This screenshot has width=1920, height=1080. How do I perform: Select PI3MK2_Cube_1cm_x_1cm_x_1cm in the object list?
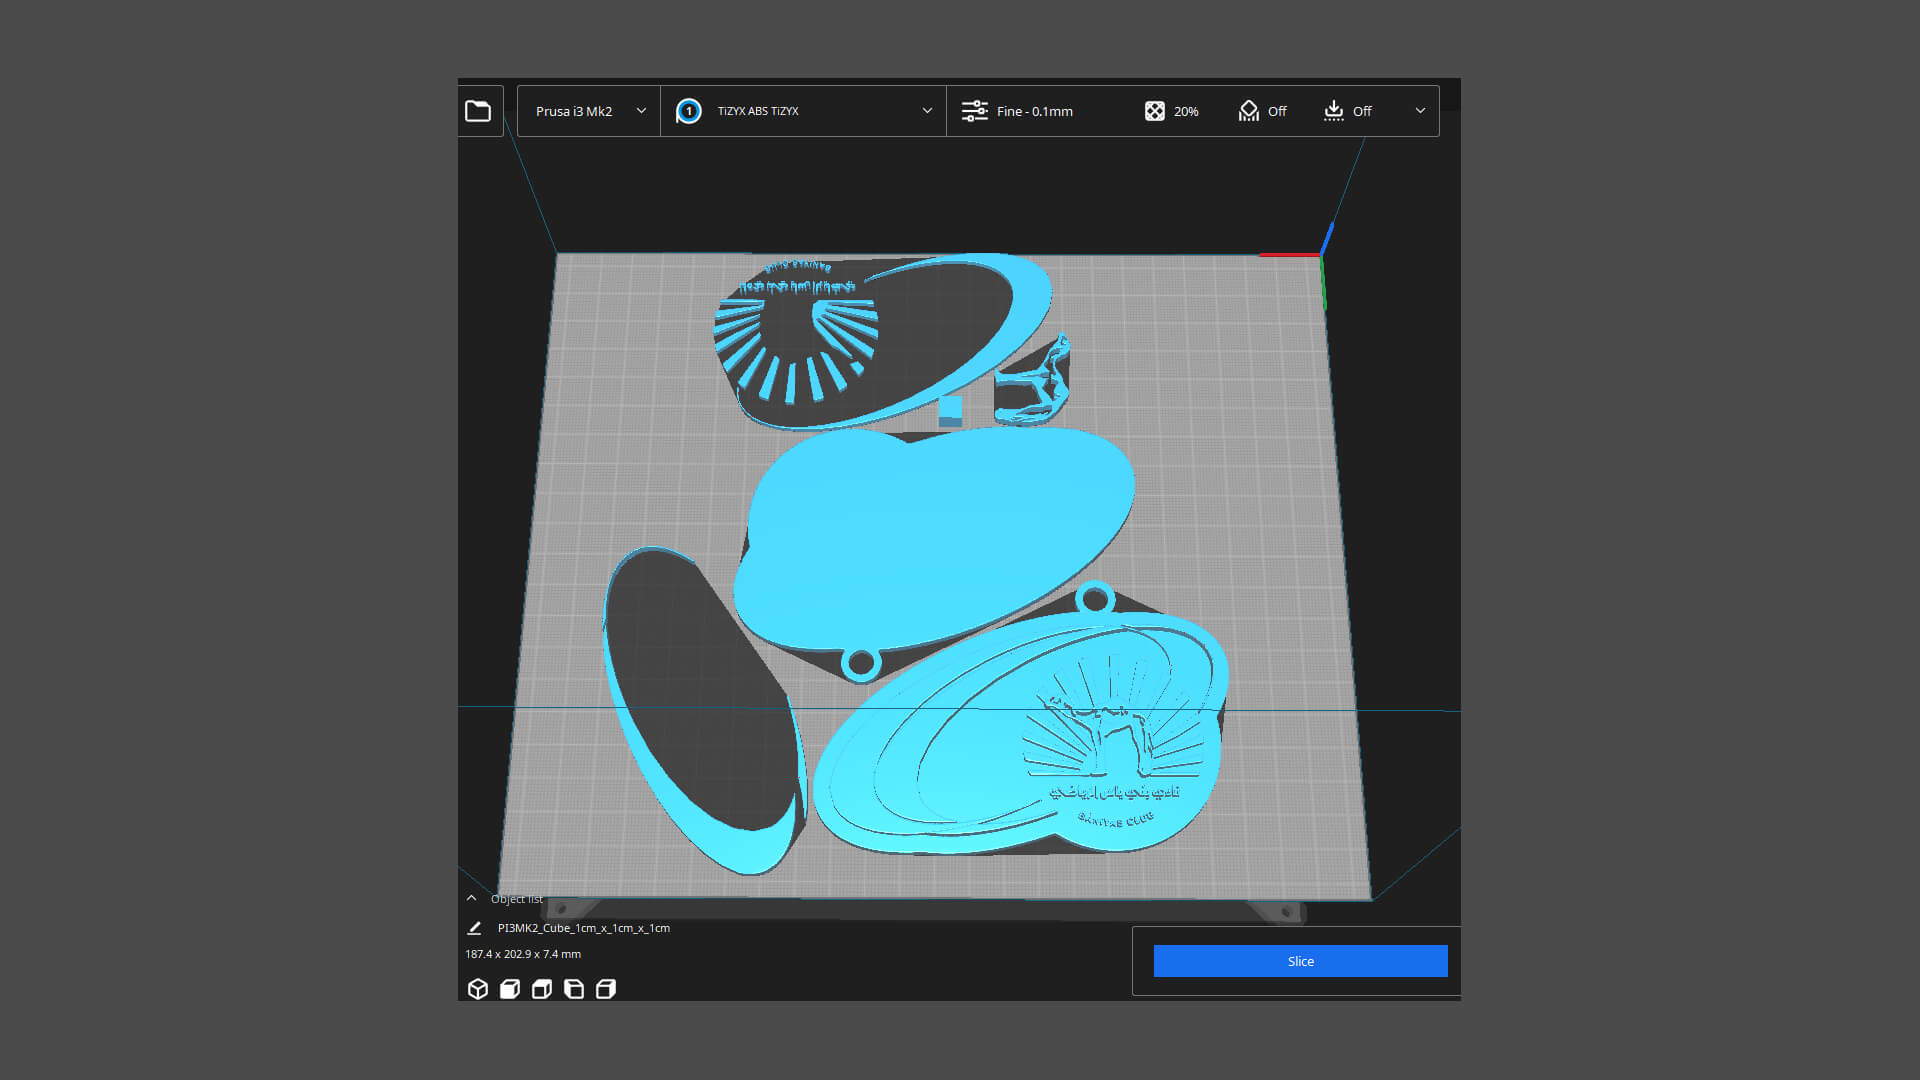[x=584, y=928]
